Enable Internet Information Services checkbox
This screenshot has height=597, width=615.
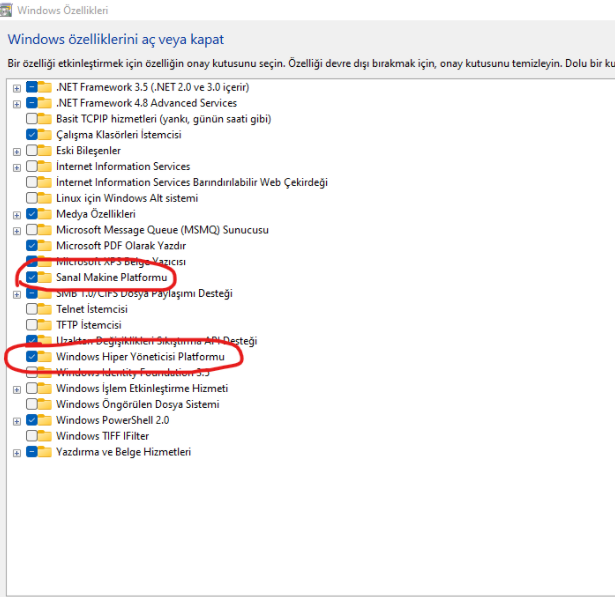[x=32, y=166]
